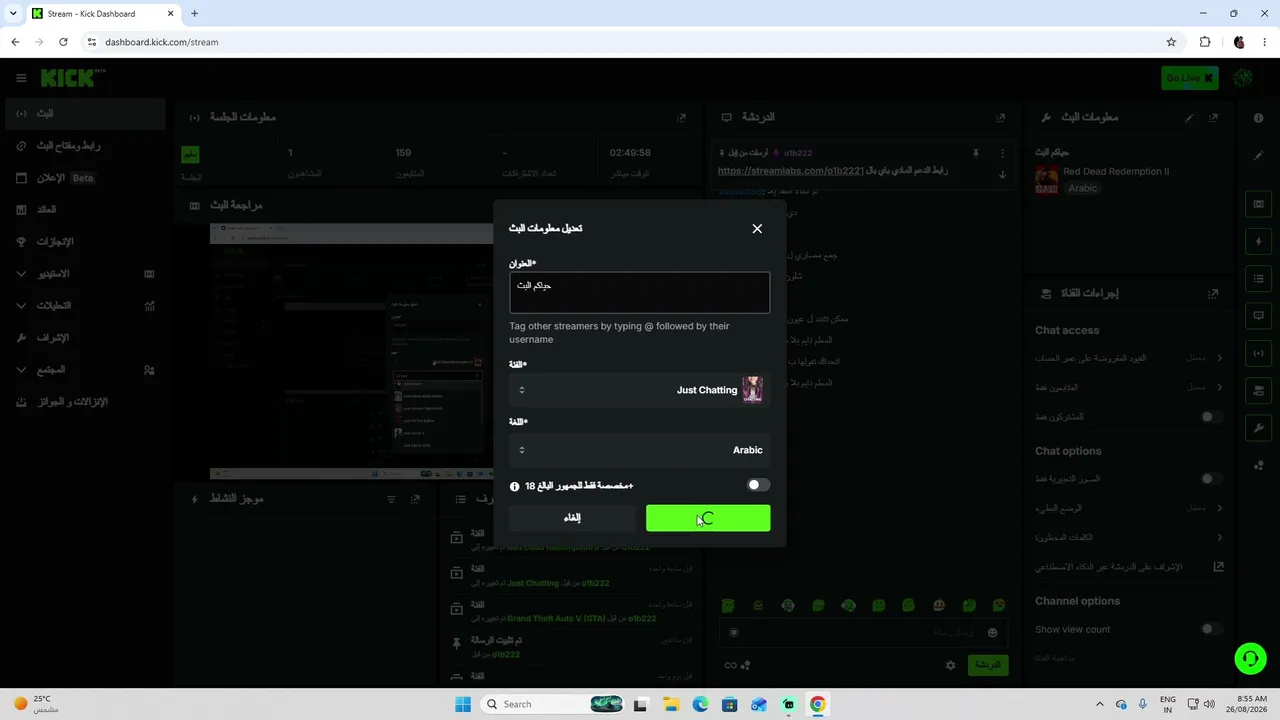Open رابط ومفتاح البث sidebar item
Viewport: 1280px width, 720px height.
tap(84, 146)
